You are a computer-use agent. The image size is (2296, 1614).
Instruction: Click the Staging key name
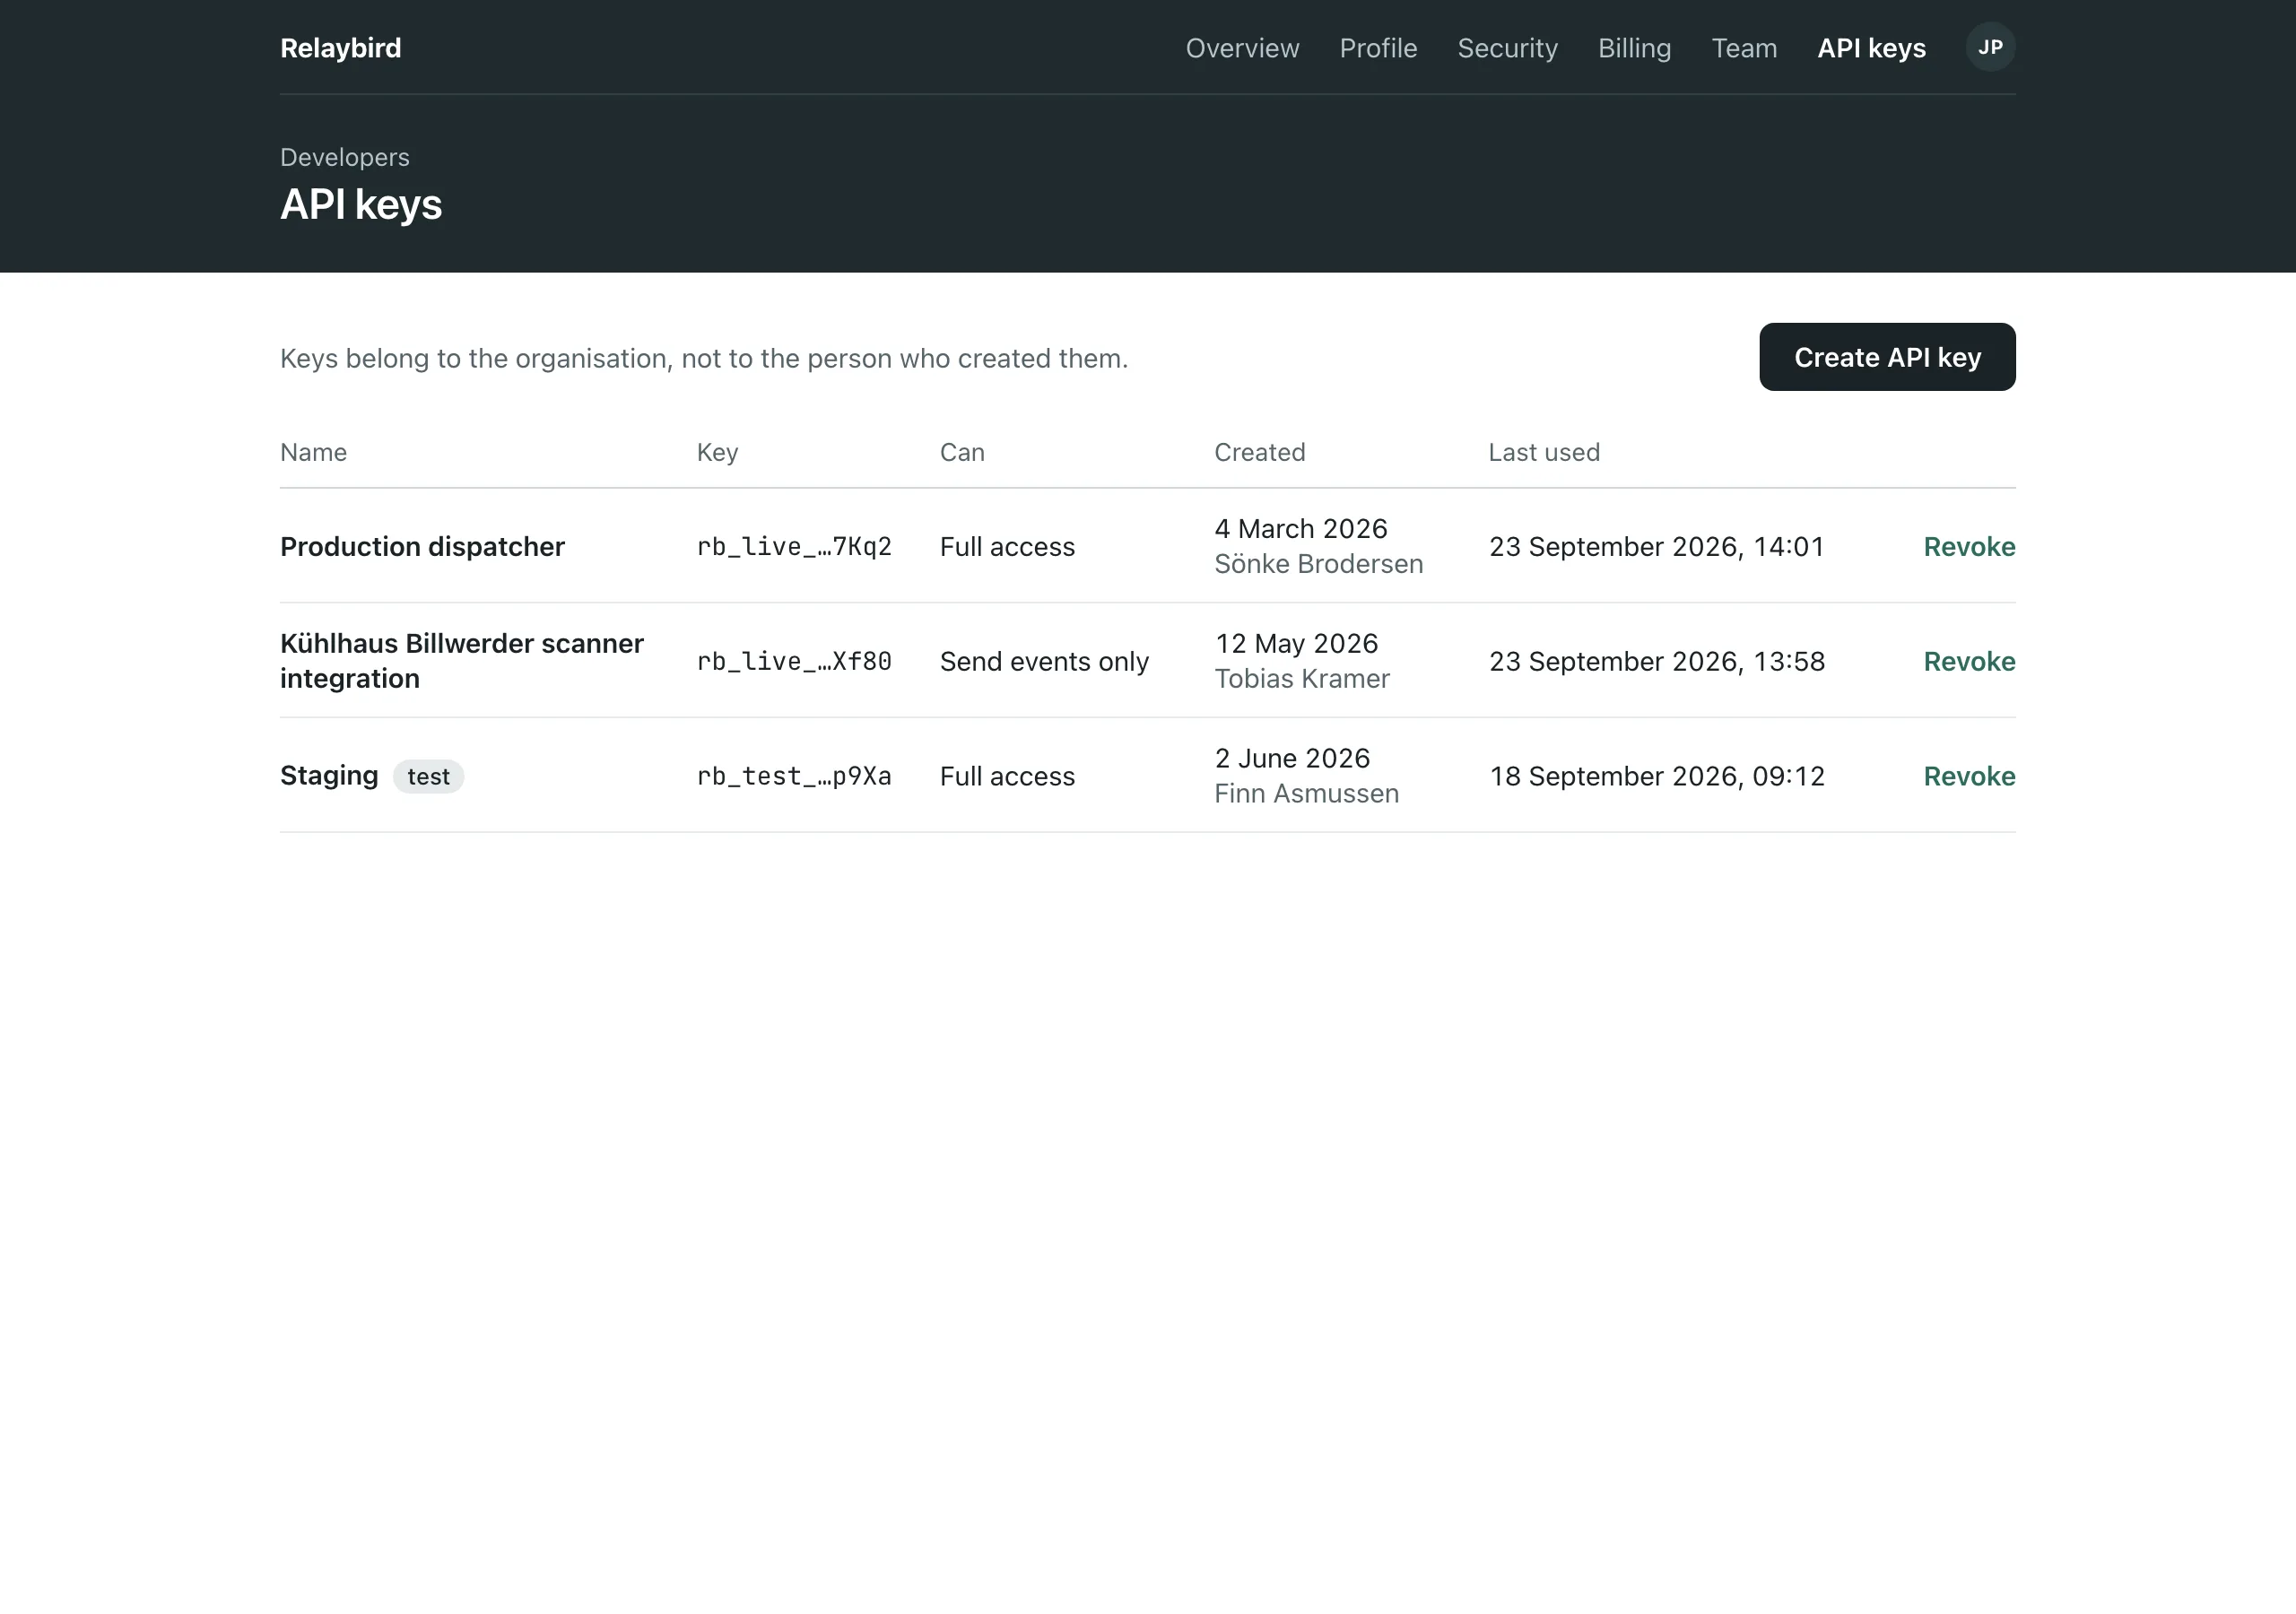coord(329,775)
